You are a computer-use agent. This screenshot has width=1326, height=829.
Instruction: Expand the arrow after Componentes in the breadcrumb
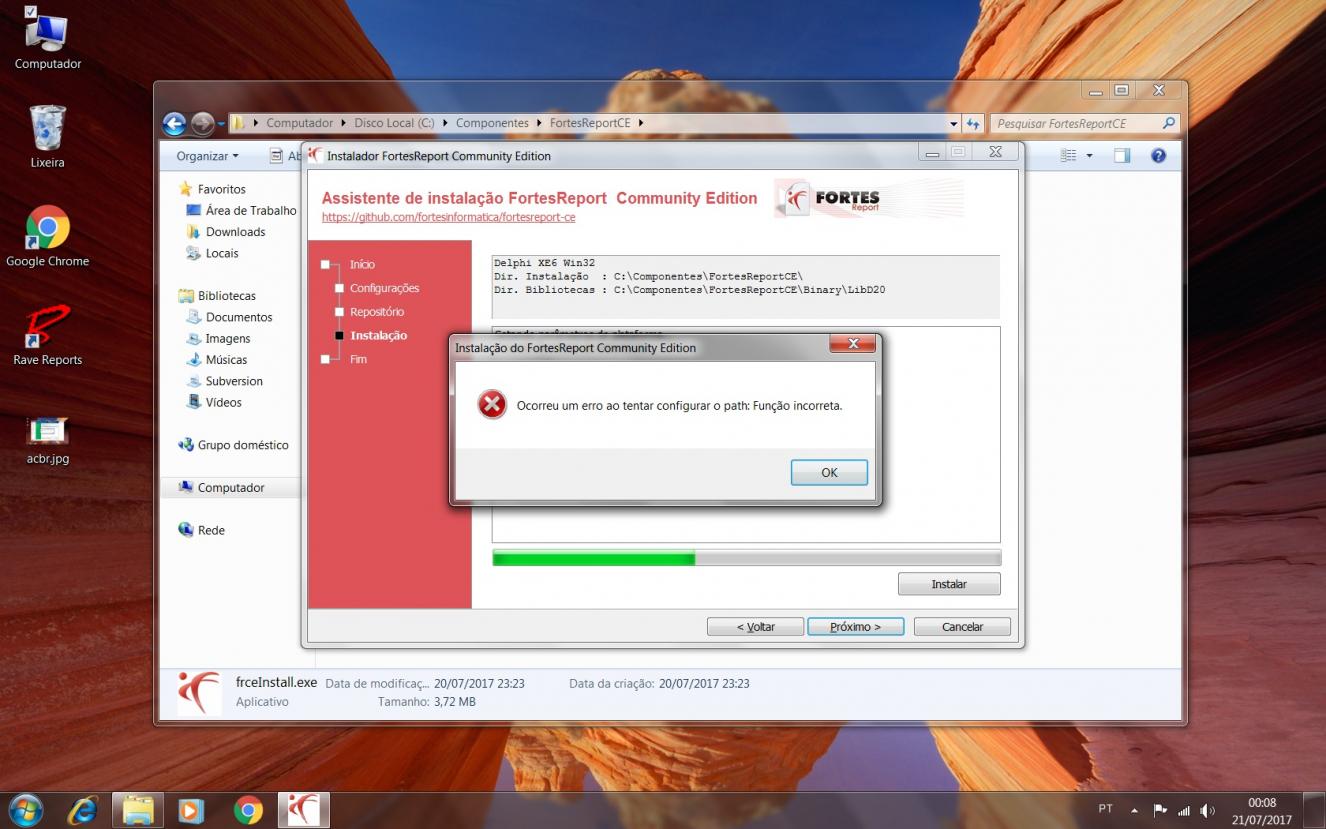(x=539, y=123)
